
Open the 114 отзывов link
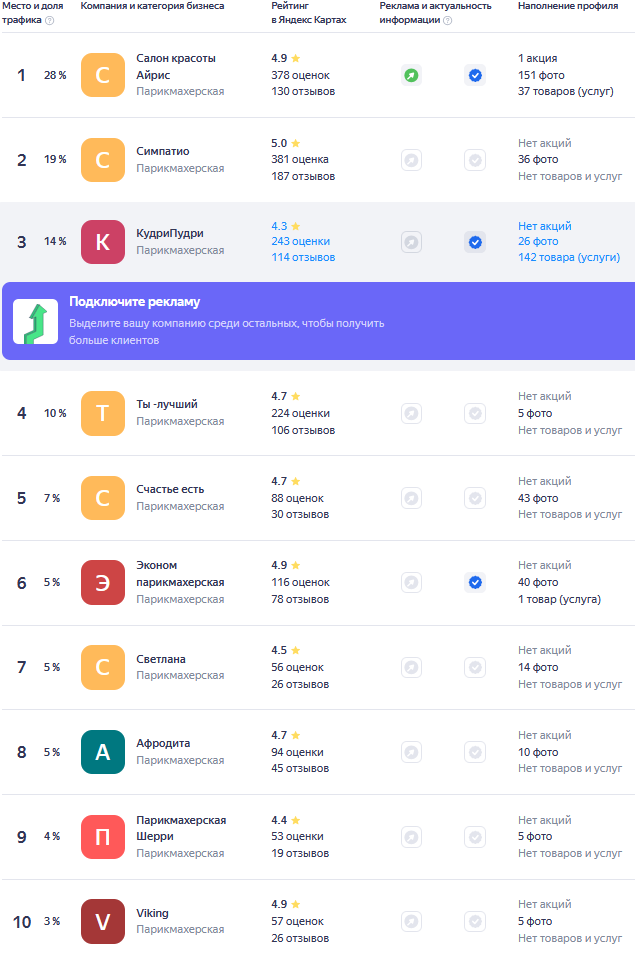[x=303, y=257]
